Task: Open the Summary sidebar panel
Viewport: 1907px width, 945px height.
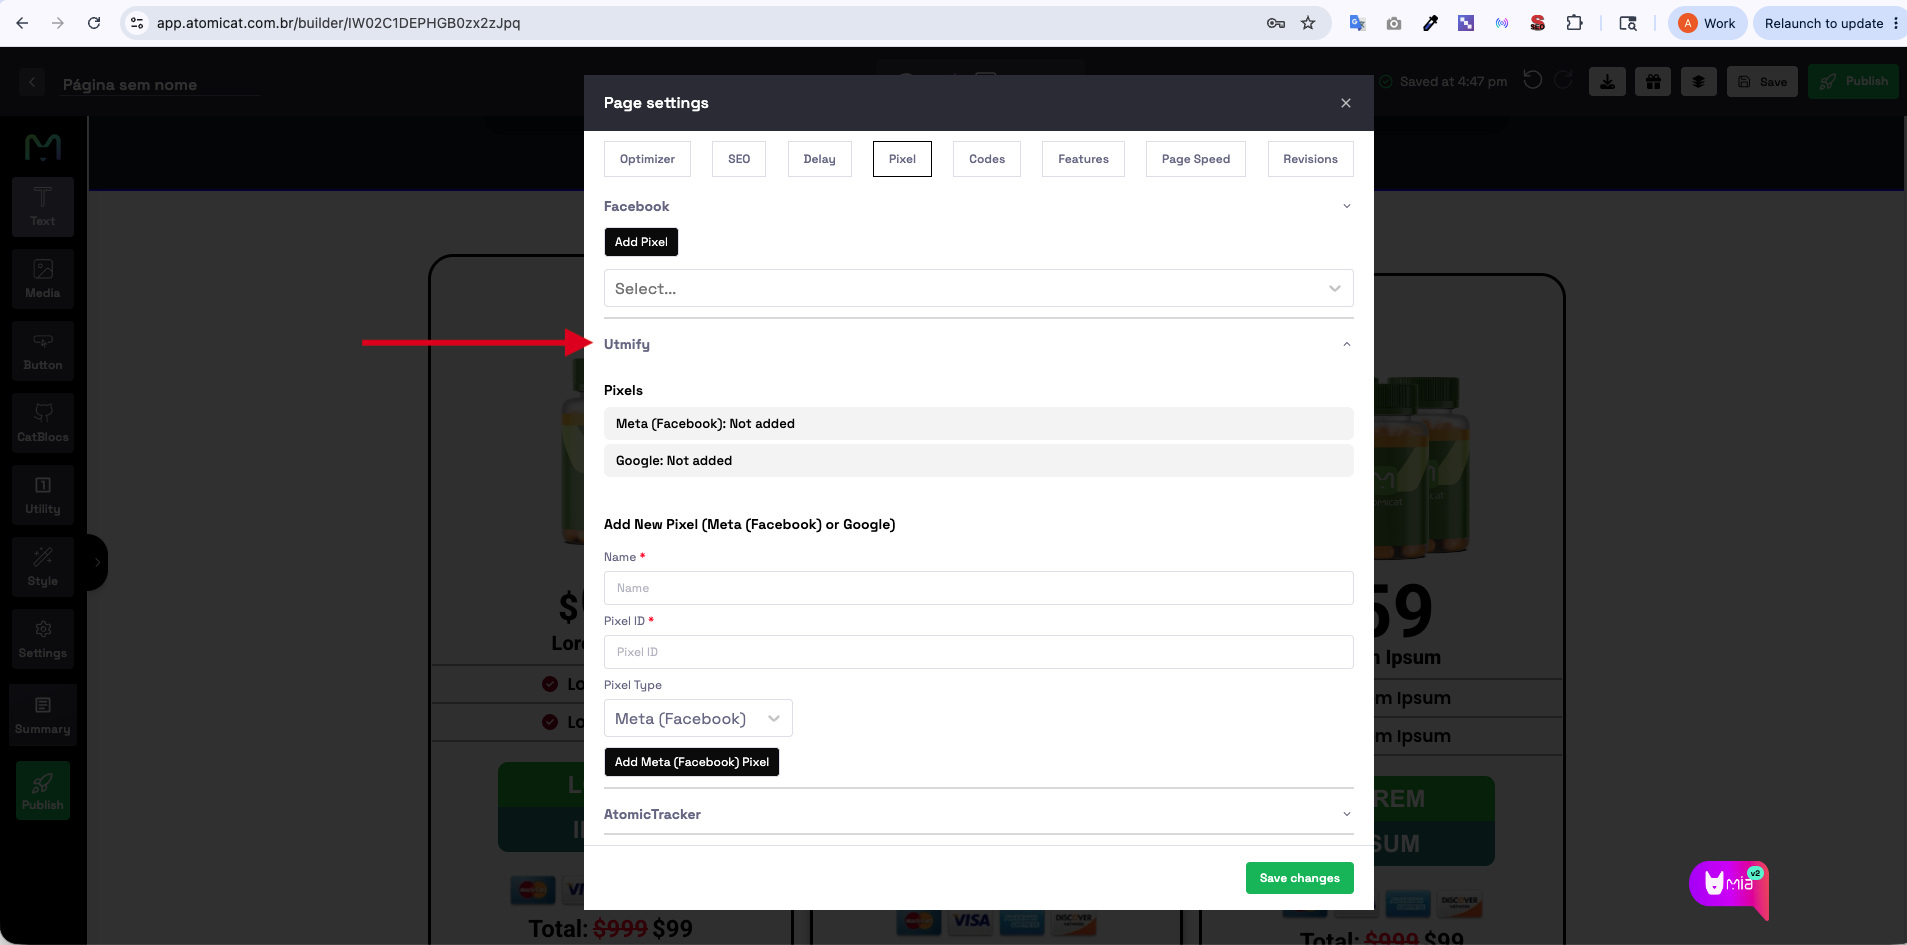Action: (x=43, y=715)
